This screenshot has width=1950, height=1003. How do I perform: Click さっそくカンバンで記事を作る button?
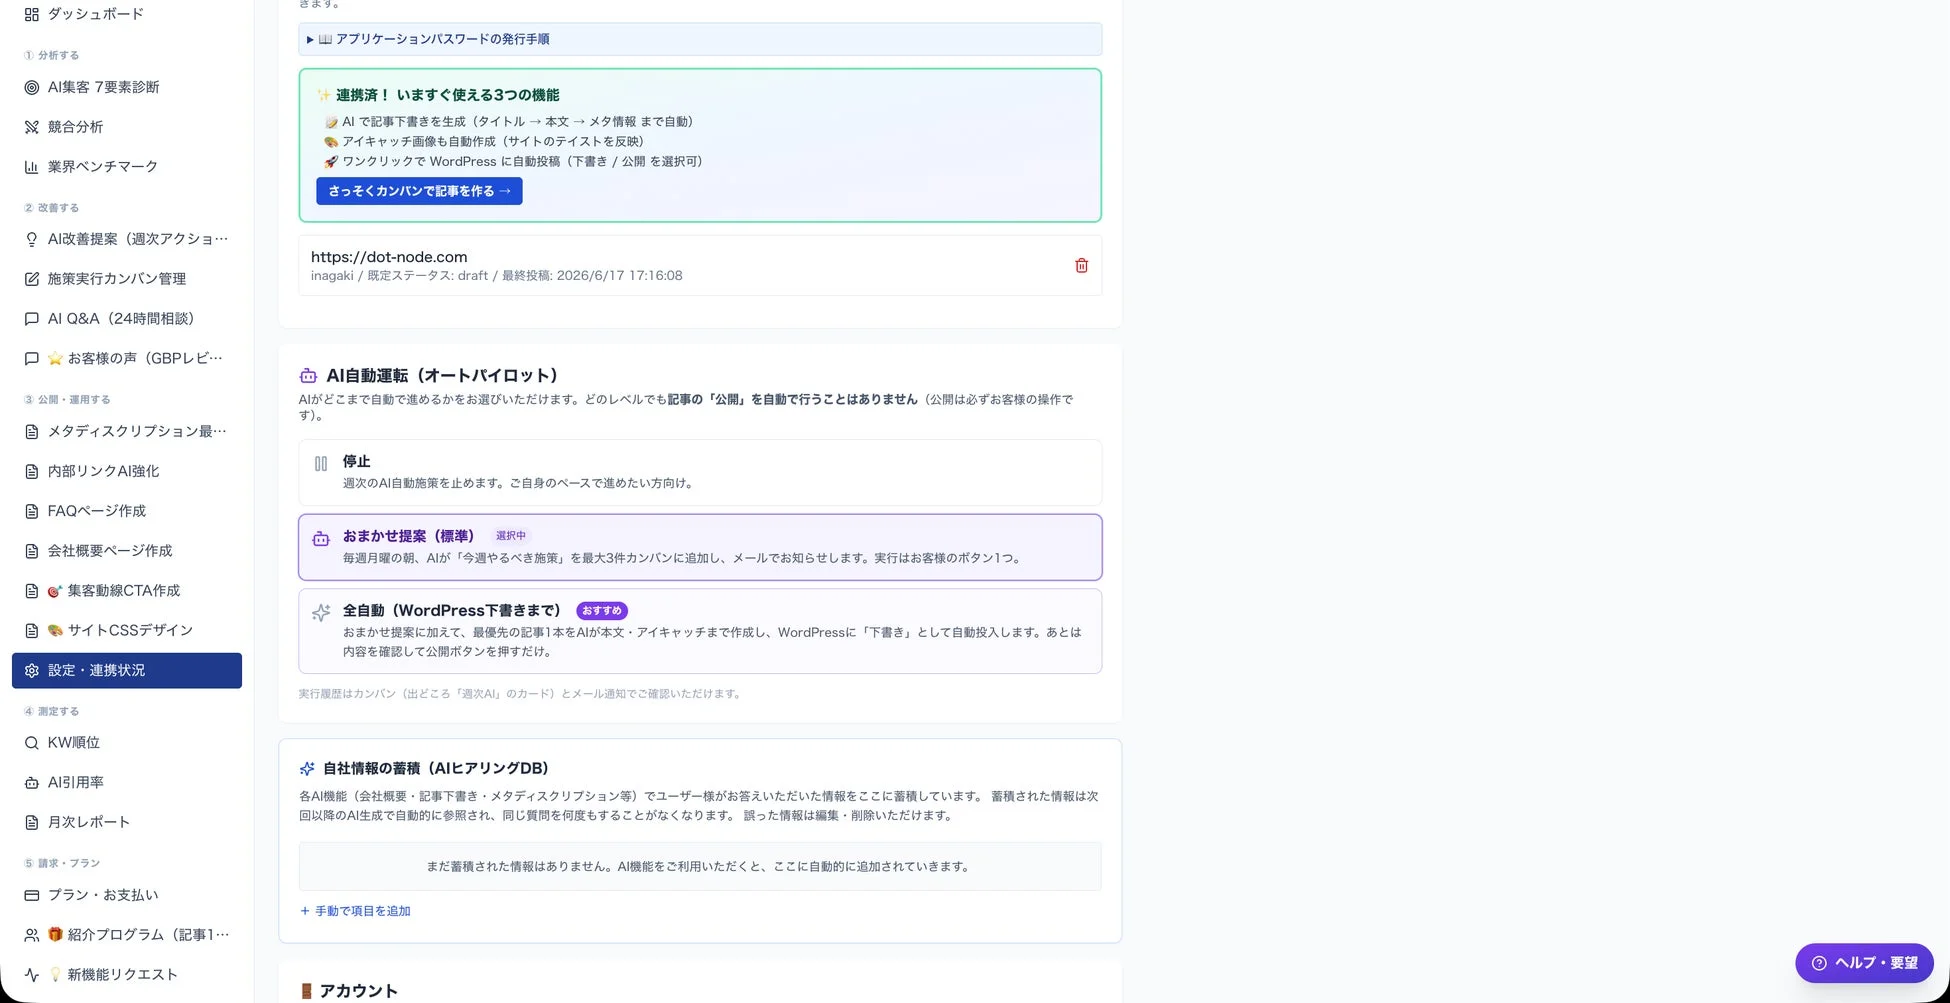(419, 191)
